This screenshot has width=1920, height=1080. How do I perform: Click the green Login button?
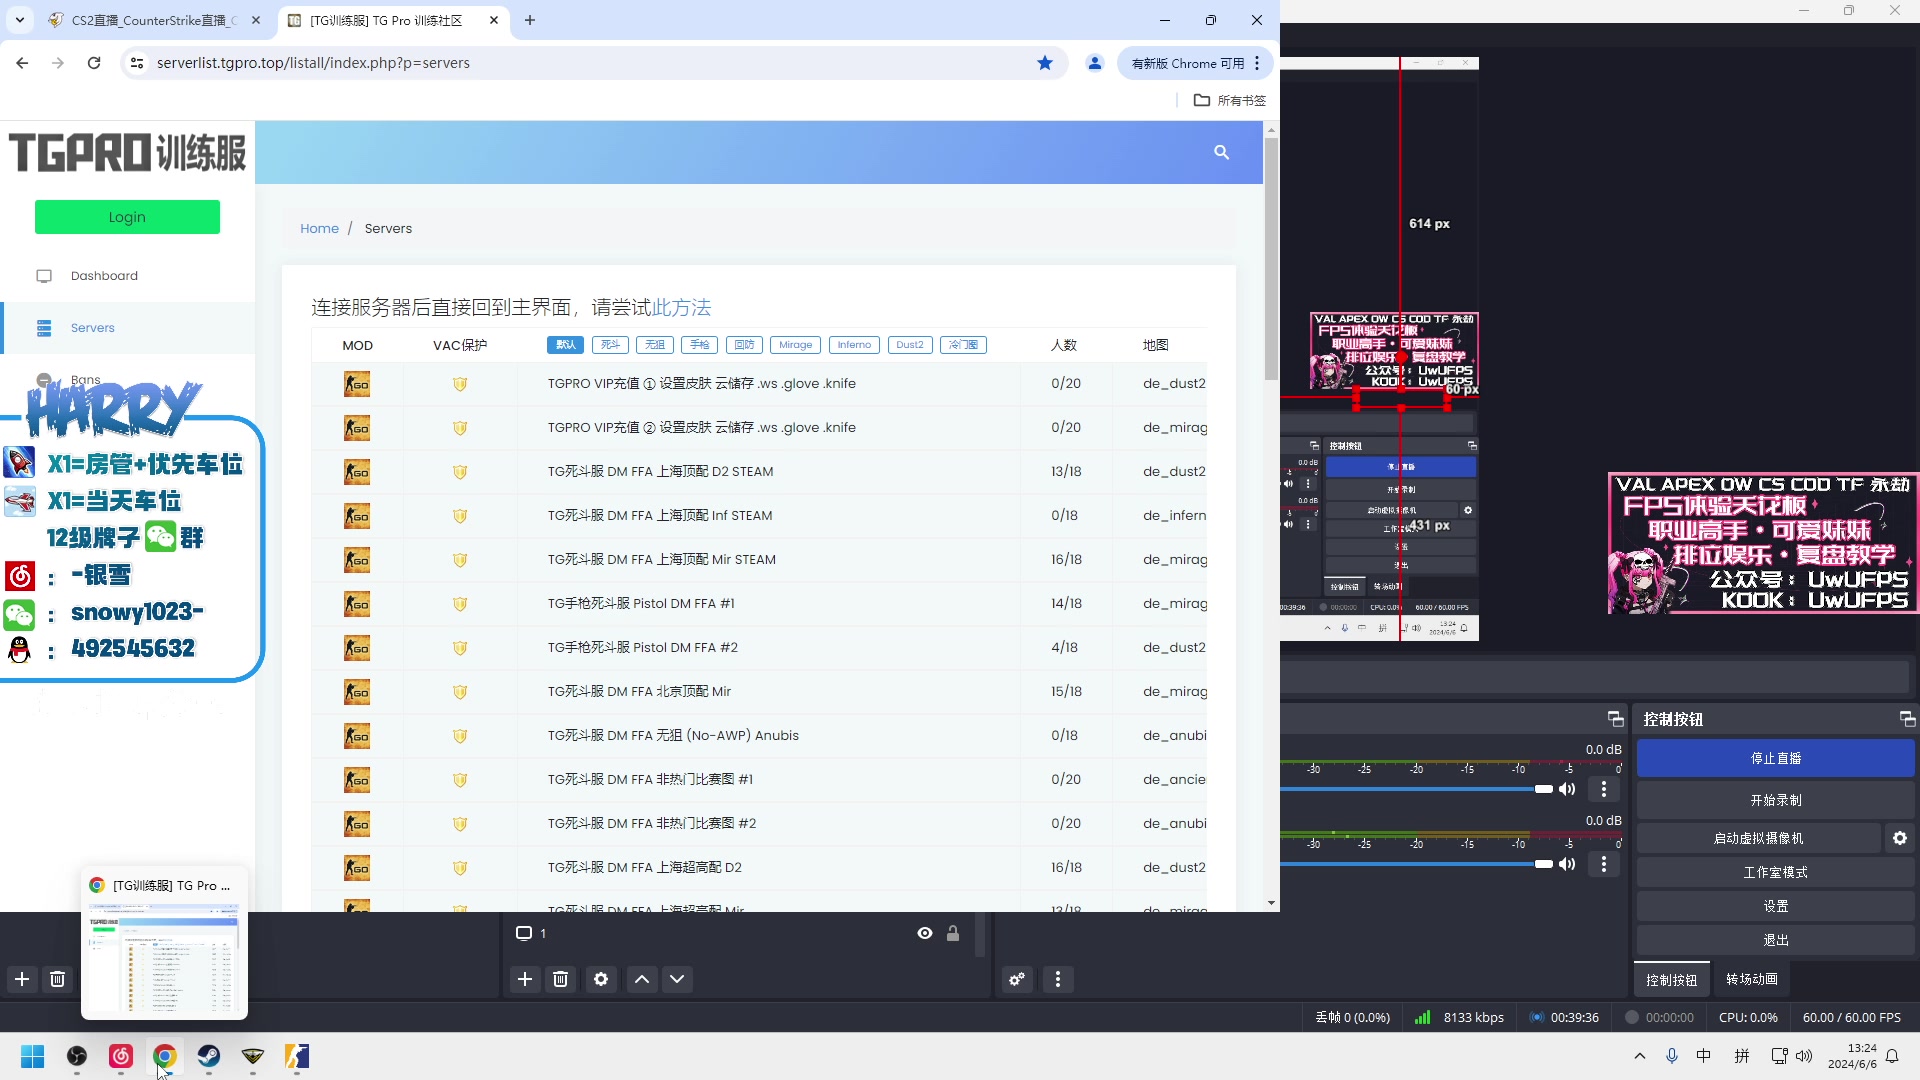tap(127, 217)
